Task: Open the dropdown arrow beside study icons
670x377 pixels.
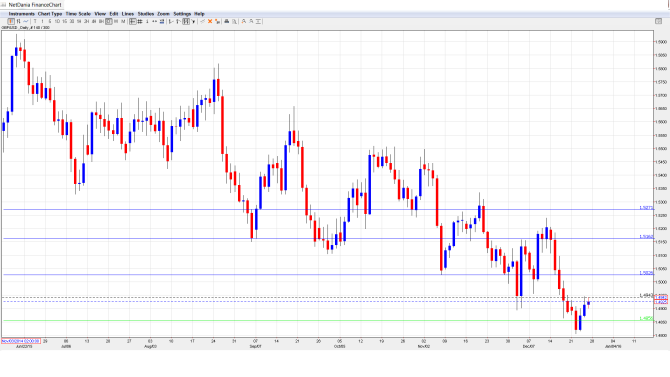Action: (x=194, y=21)
